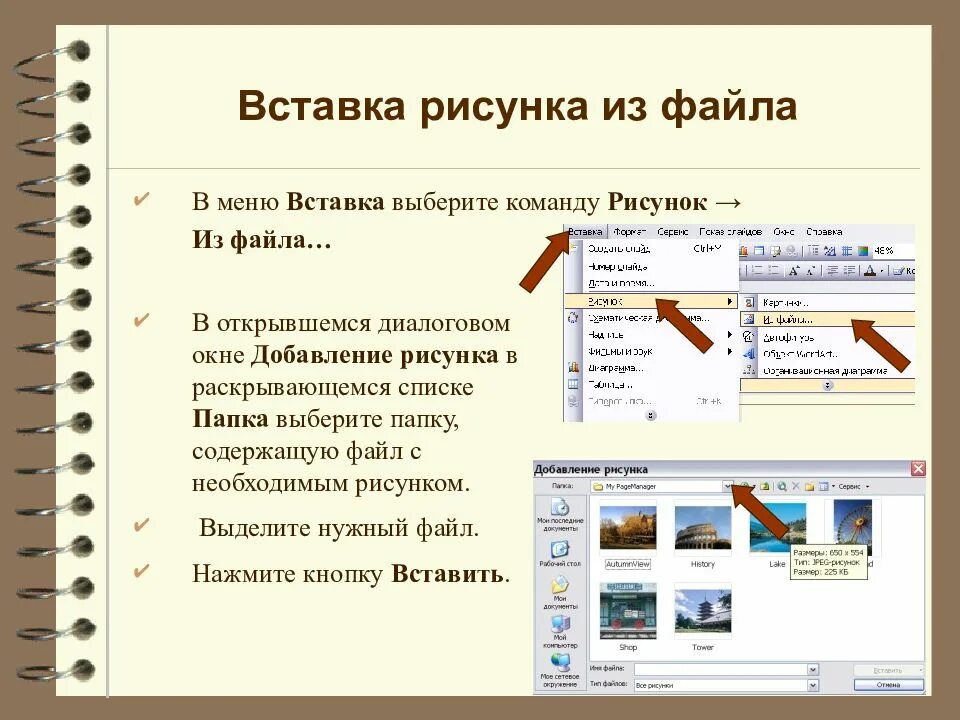This screenshot has width=960, height=720.
Task: Click the Картинки clip art icon
Action: pyautogui.click(x=749, y=302)
